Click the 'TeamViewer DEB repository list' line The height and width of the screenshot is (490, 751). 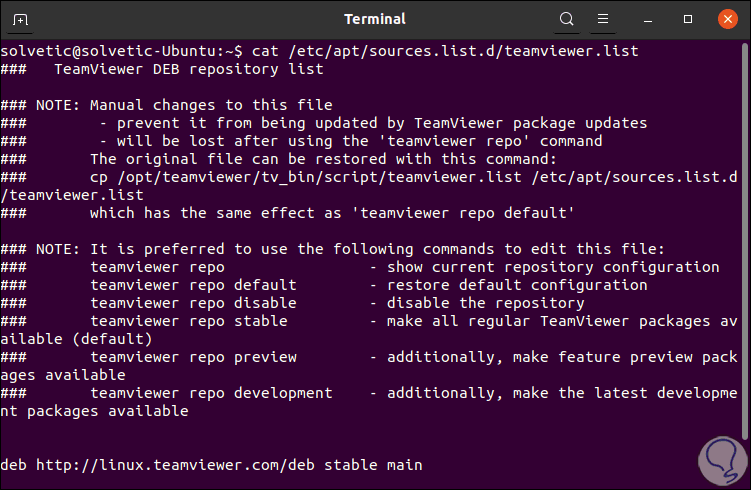click(188, 69)
